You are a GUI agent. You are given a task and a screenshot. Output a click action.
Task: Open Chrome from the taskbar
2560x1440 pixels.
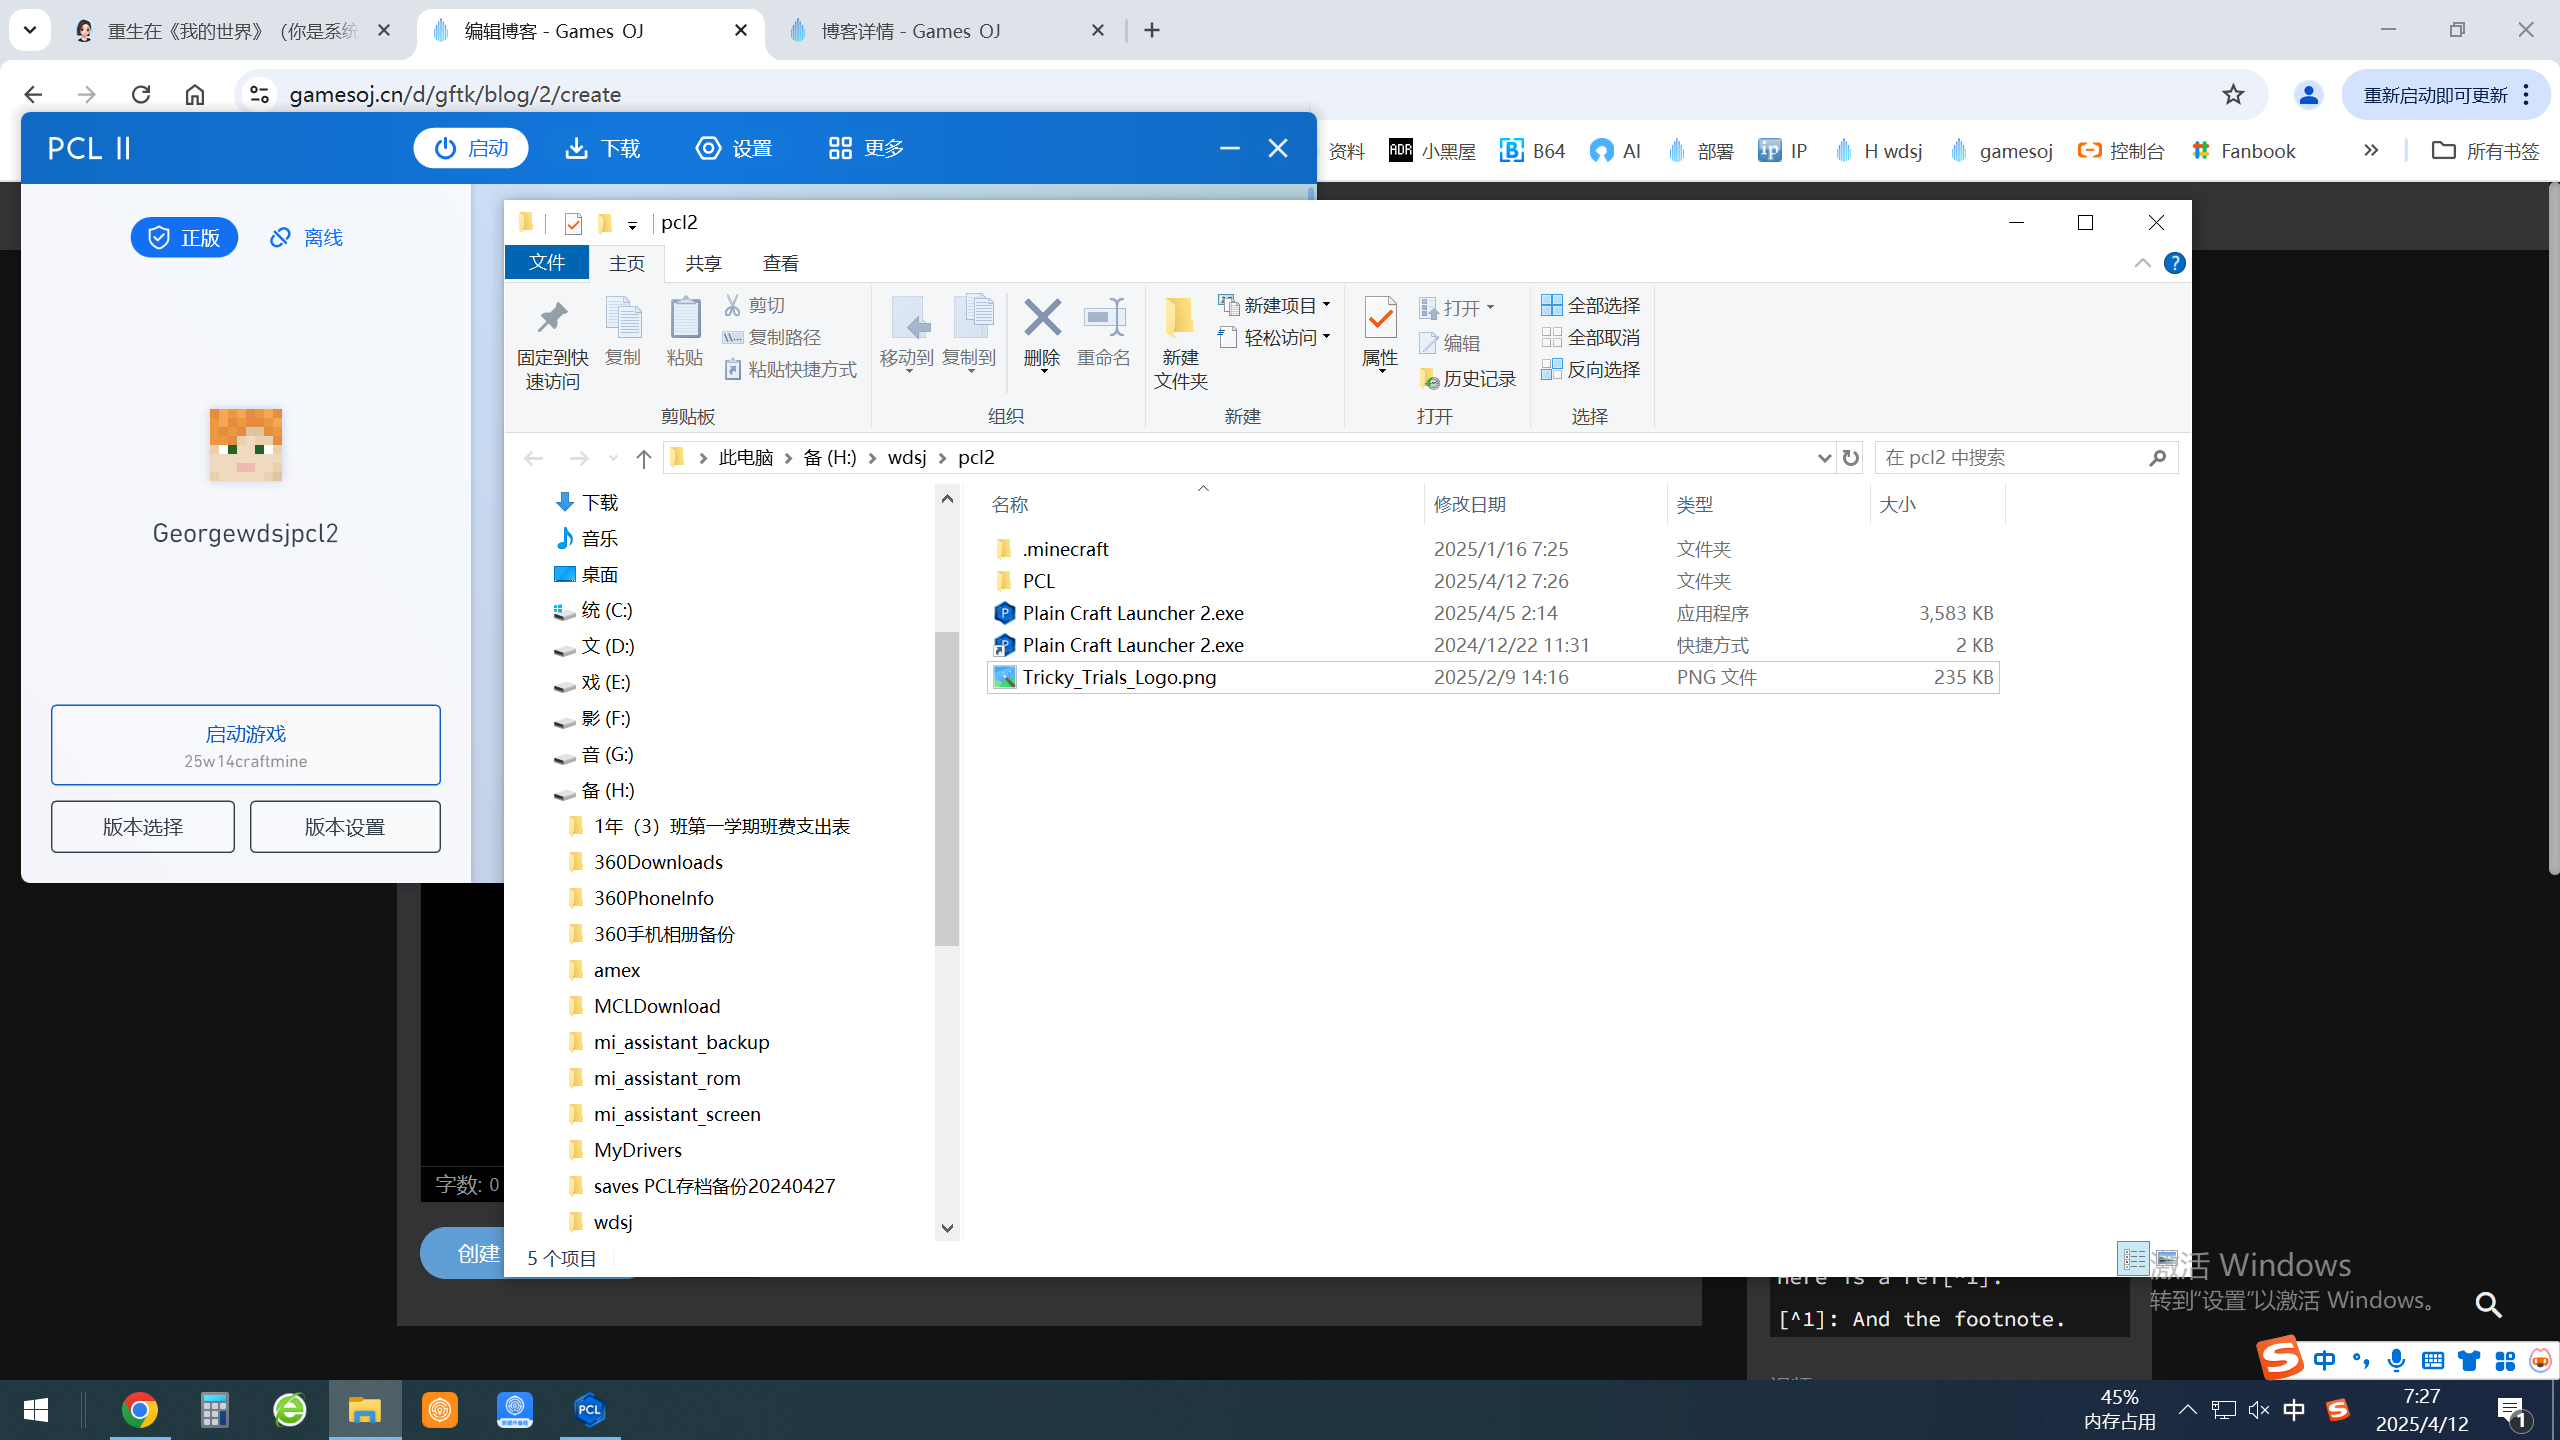pos(140,1410)
